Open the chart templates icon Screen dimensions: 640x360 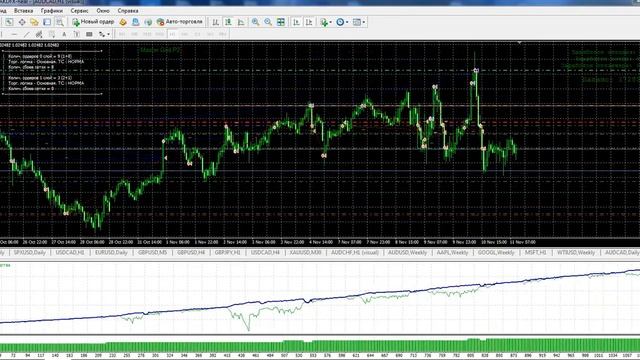click(357, 22)
